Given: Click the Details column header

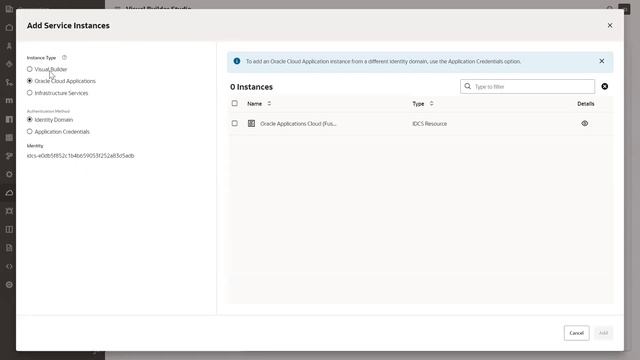Looking at the screenshot, I should point(586,104).
